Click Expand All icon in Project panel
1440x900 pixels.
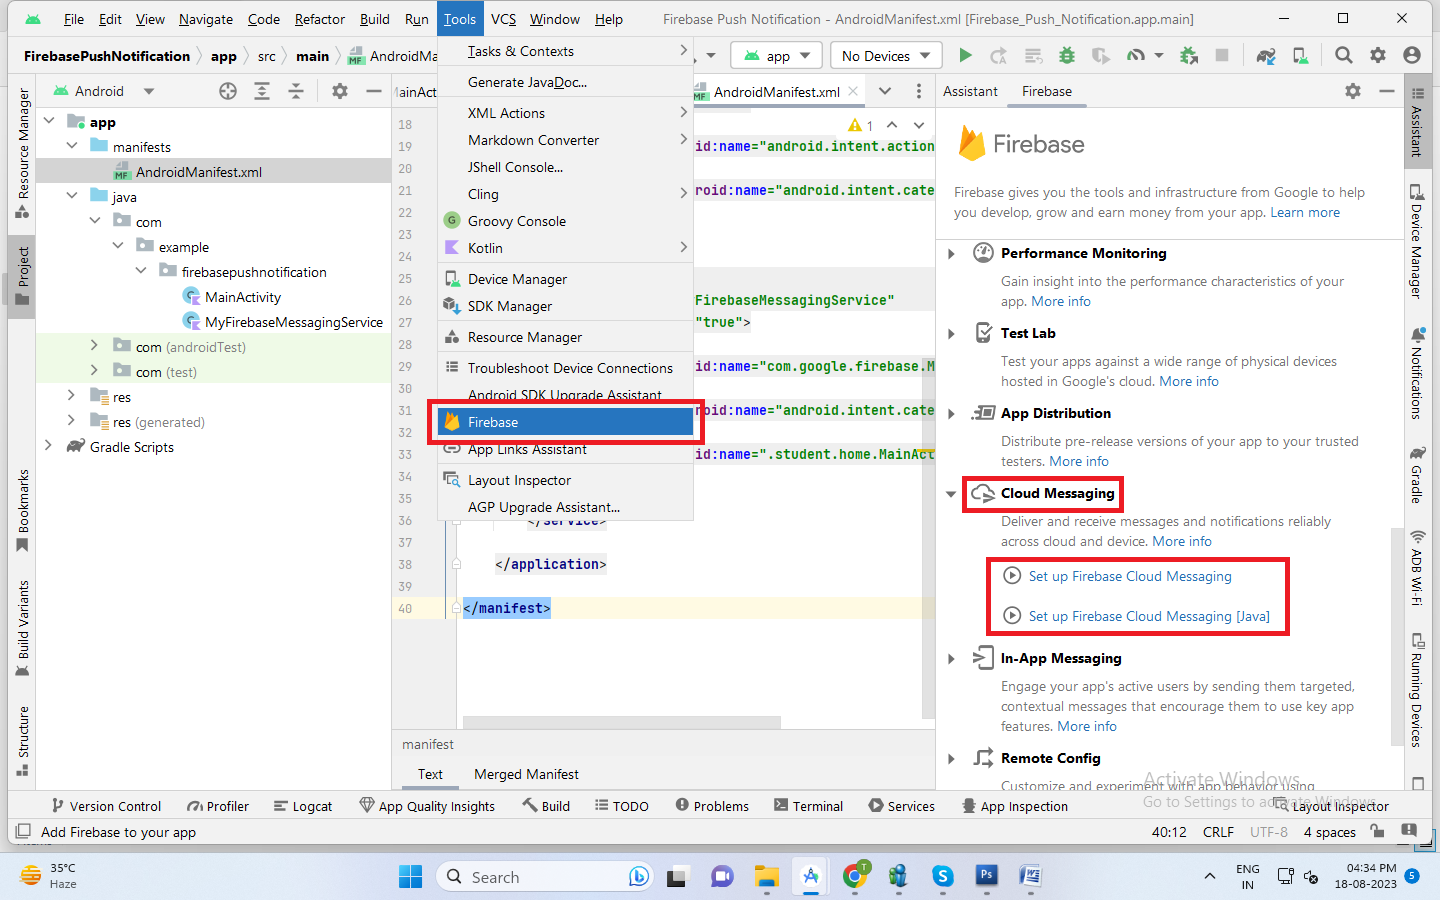click(262, 91)
